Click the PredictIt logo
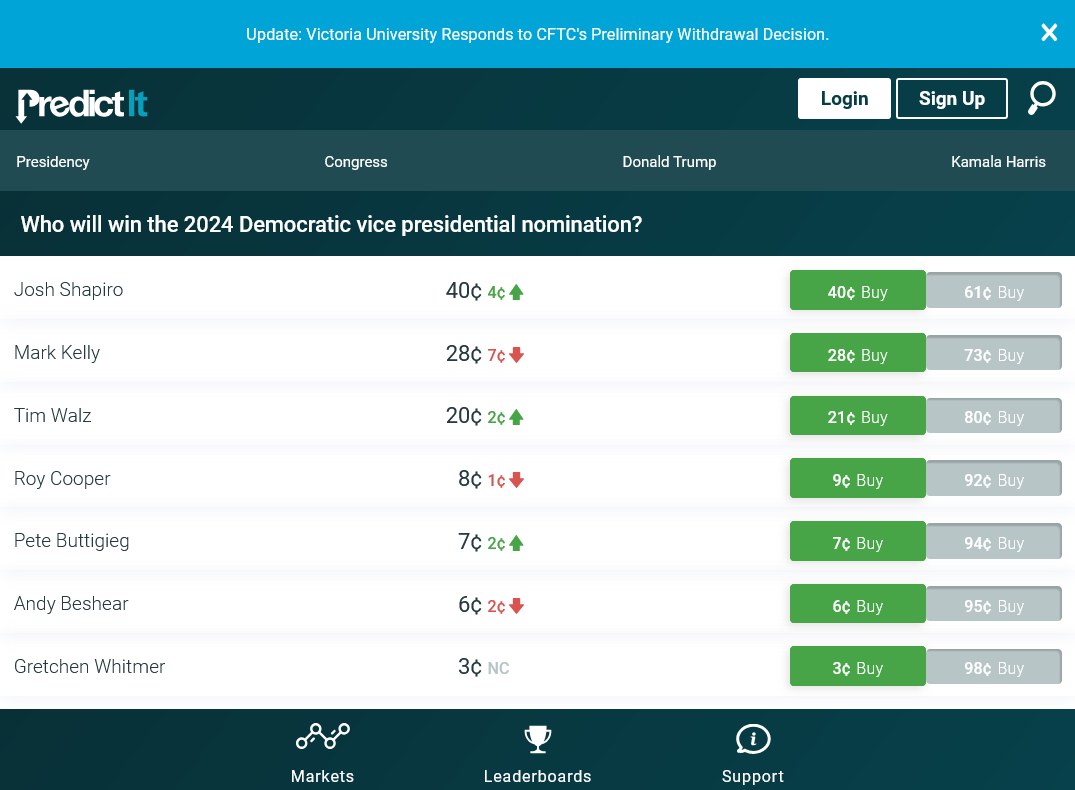1075x790 pixels. (82, 103)
